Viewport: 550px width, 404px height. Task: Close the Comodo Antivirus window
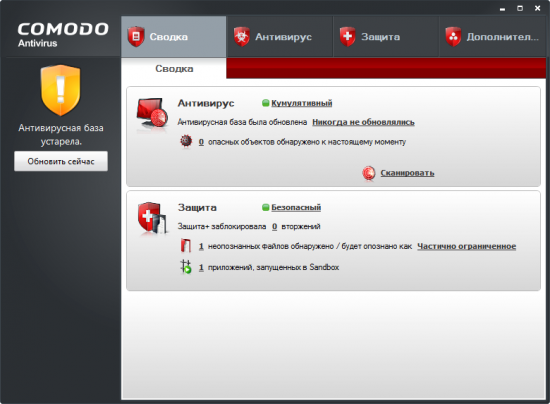tap(537, 8)
